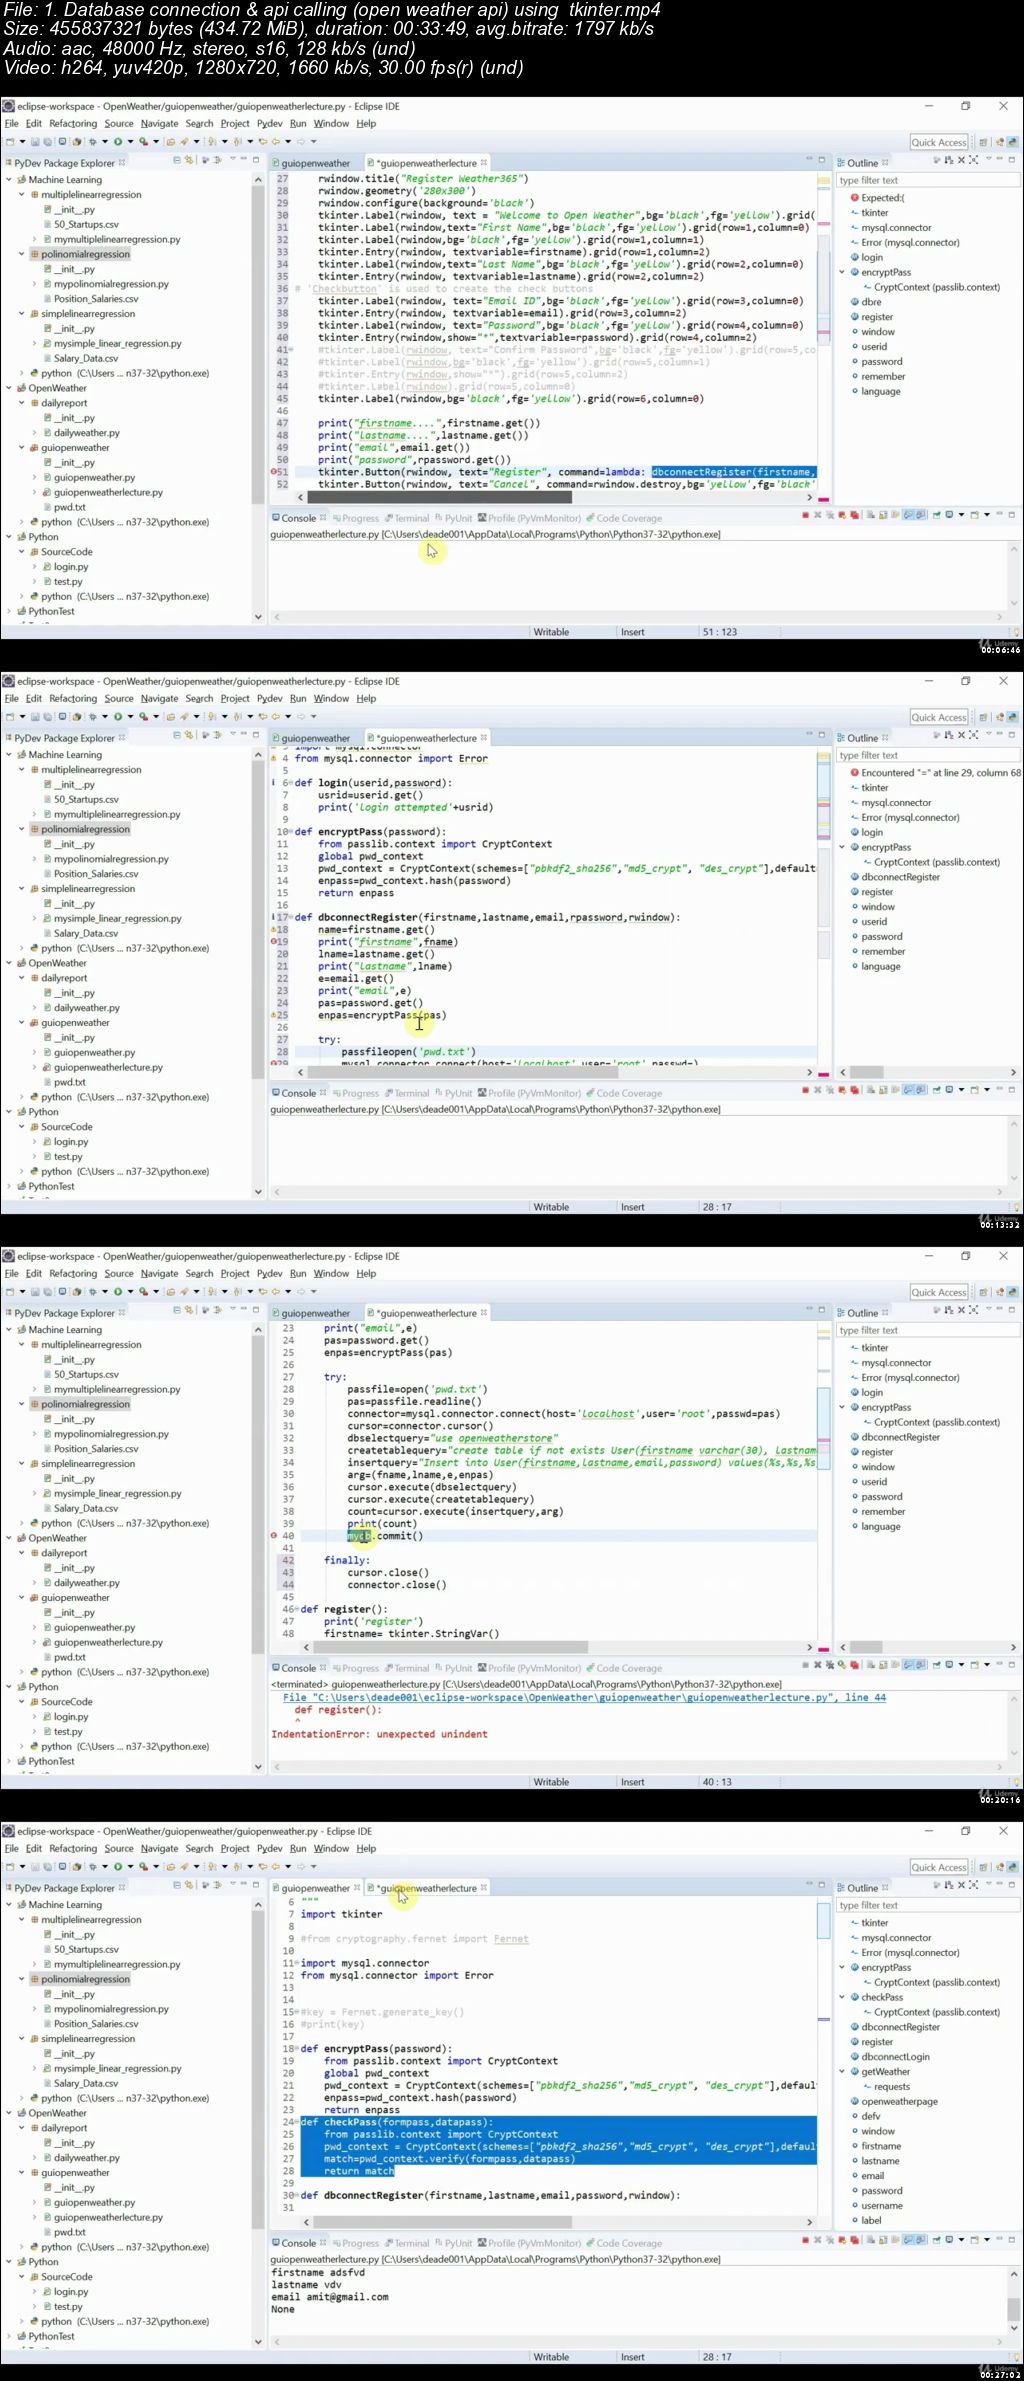Collapse the OpenWeather project in the 00:13:32 frame
Screen dimensions: 1024x2381
coord(9,963)
